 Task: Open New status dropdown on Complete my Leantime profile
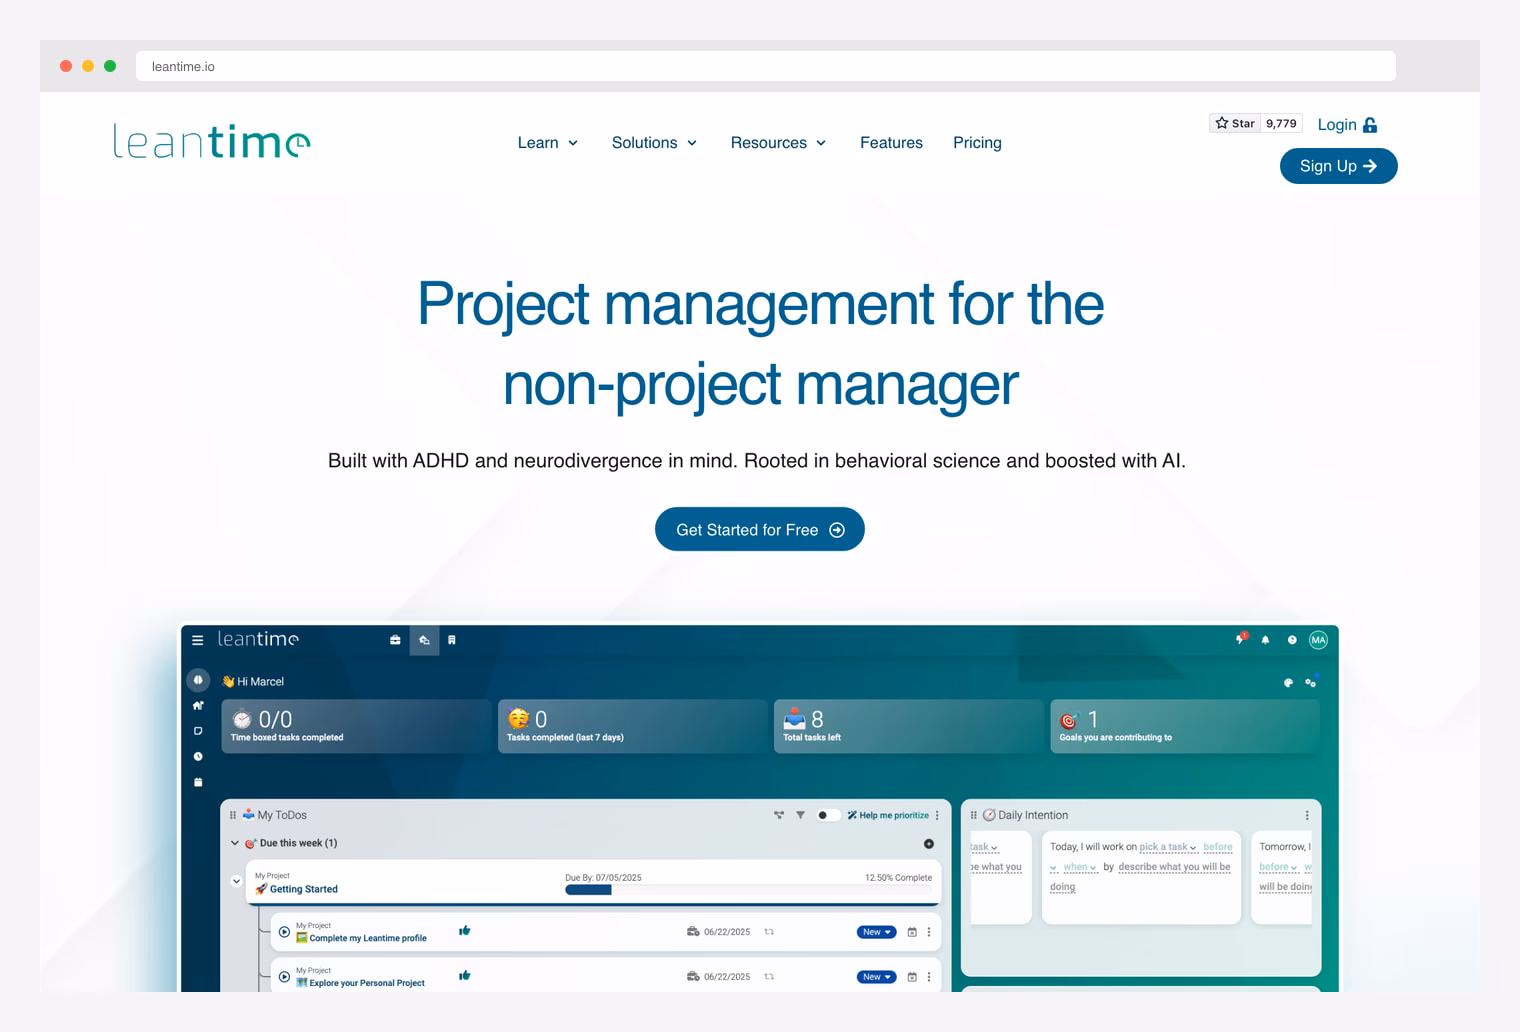(876, 932)
